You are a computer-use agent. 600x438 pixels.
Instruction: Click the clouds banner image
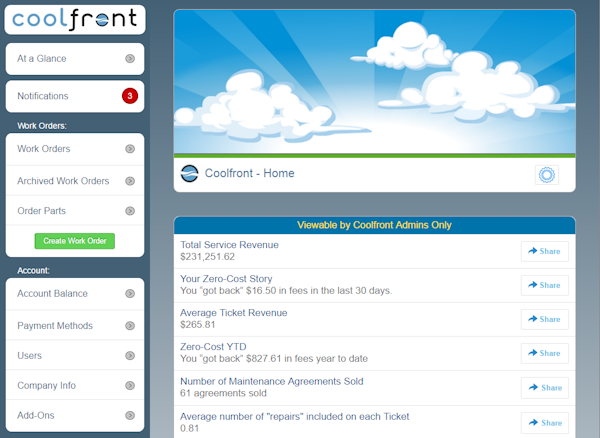[x=375, y=82]
